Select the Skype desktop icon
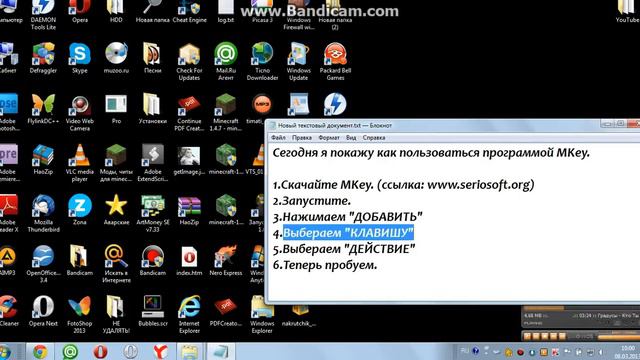Viewport: 640px width, 360px height. click(x=80, y=58)
